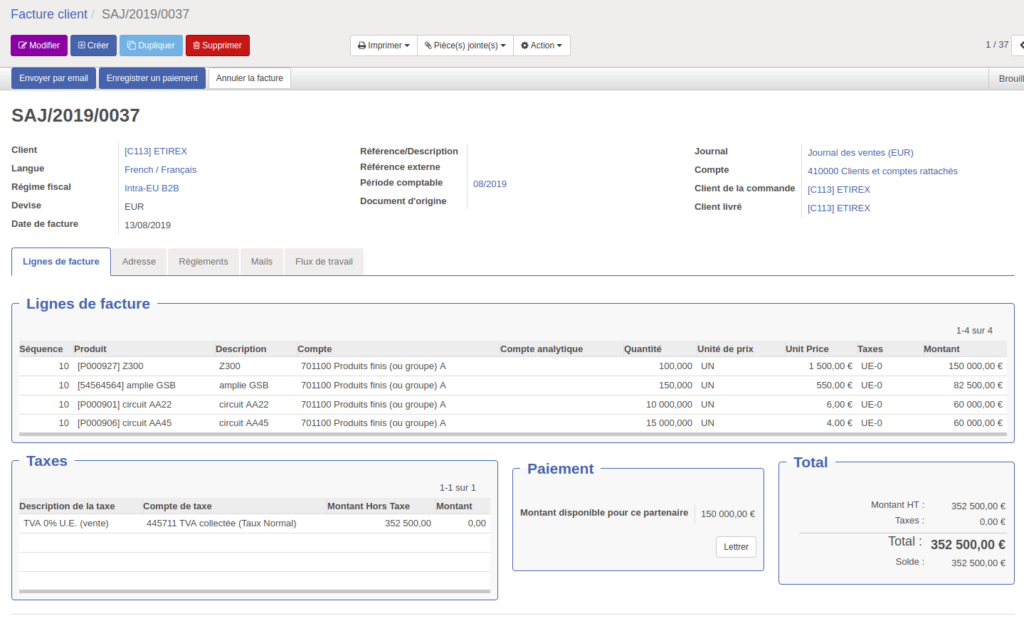The image size is (1024, 638).
Task: Switch to the Flux de travail tab
Action: coord(324,262)
